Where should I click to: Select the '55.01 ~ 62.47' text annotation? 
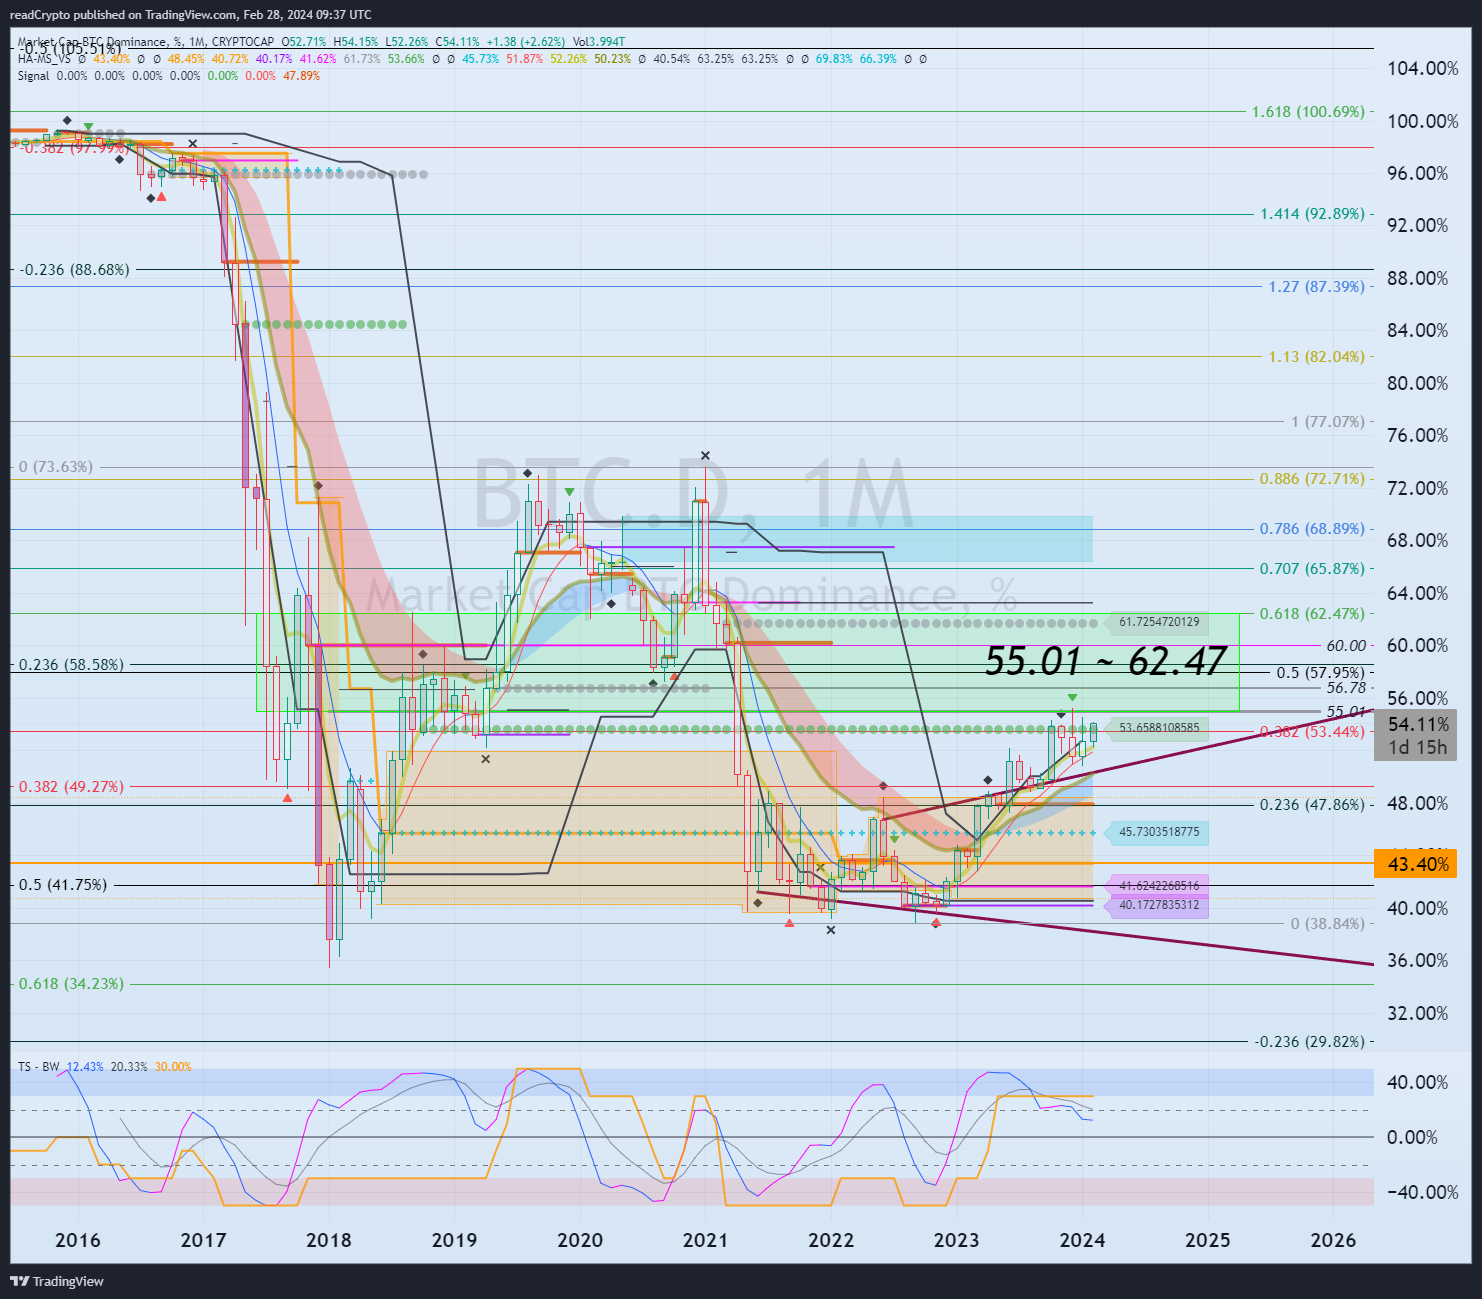pos(1105,661)
